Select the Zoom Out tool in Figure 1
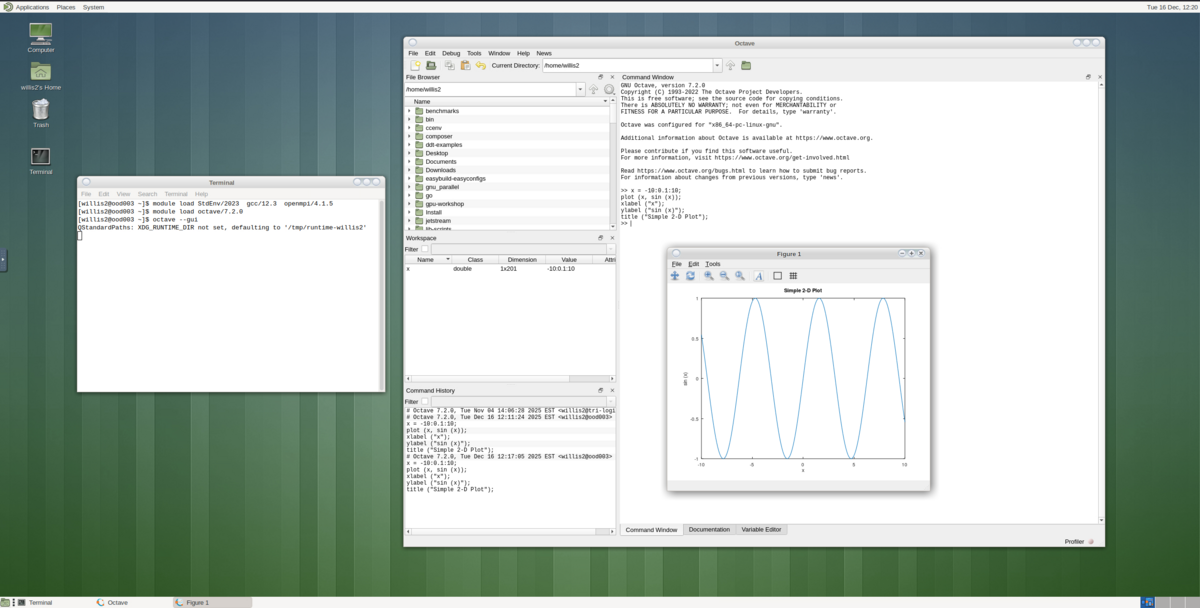Screen dimensions: 1200x608 pos(724,276)
